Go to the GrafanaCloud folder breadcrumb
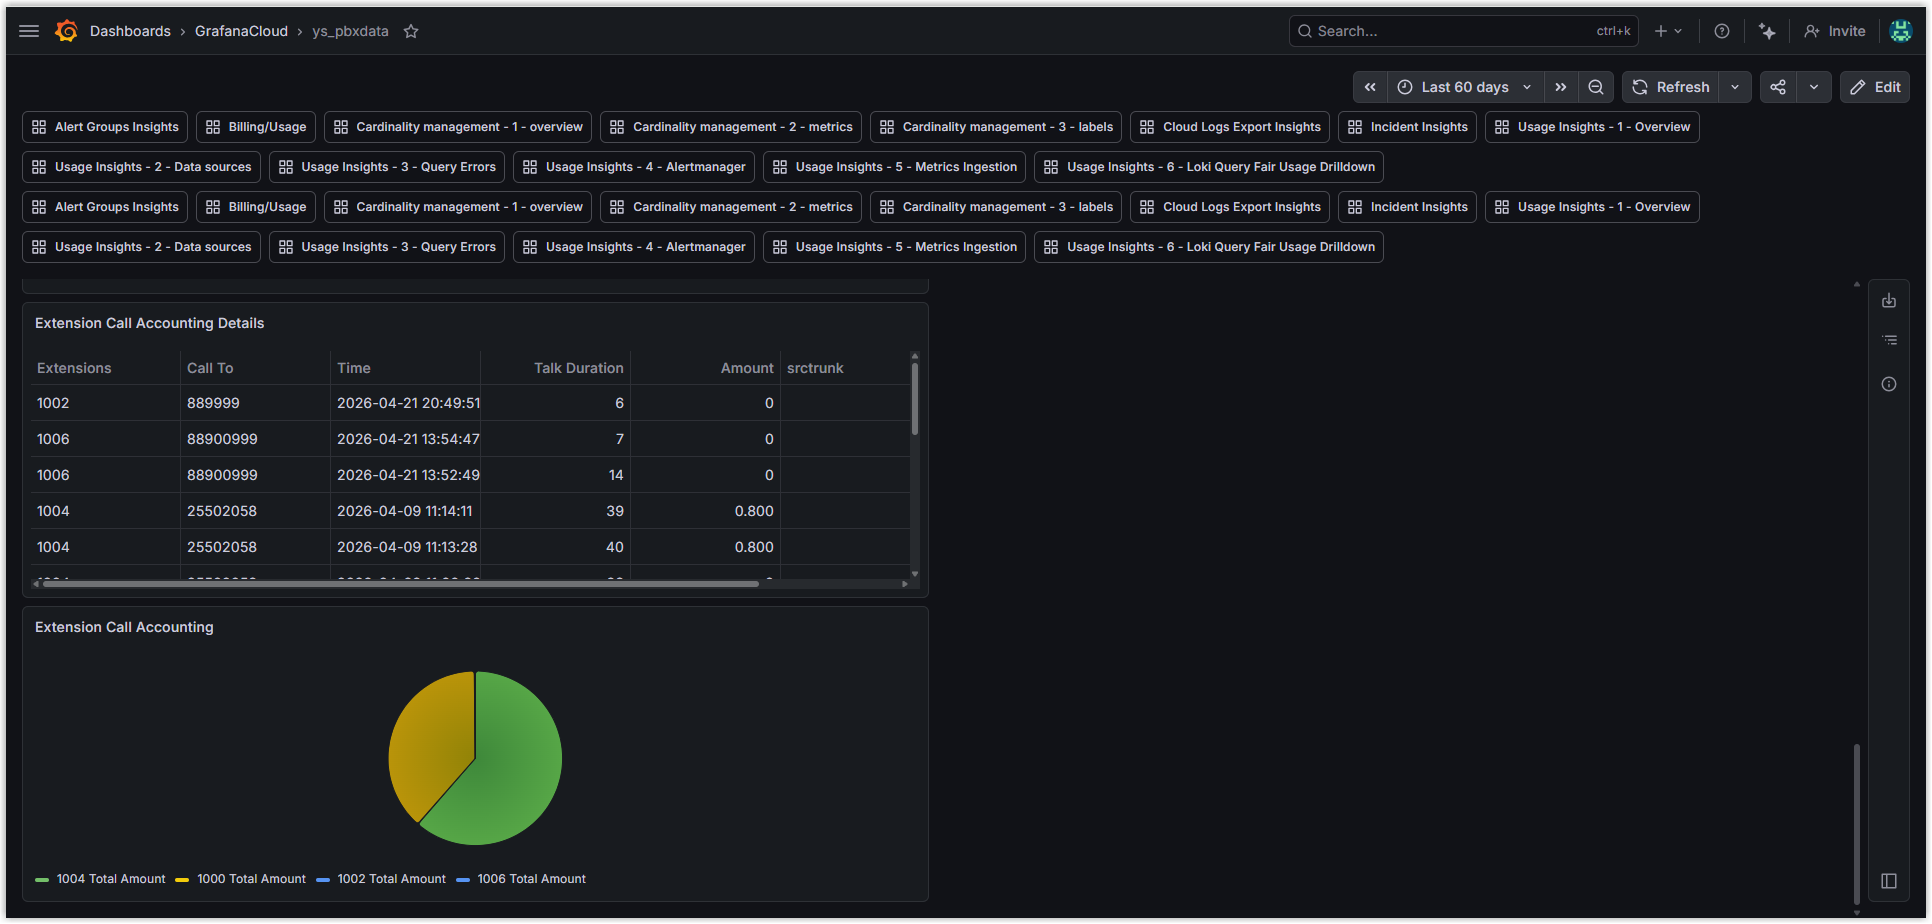 click(x=241, y=31)
